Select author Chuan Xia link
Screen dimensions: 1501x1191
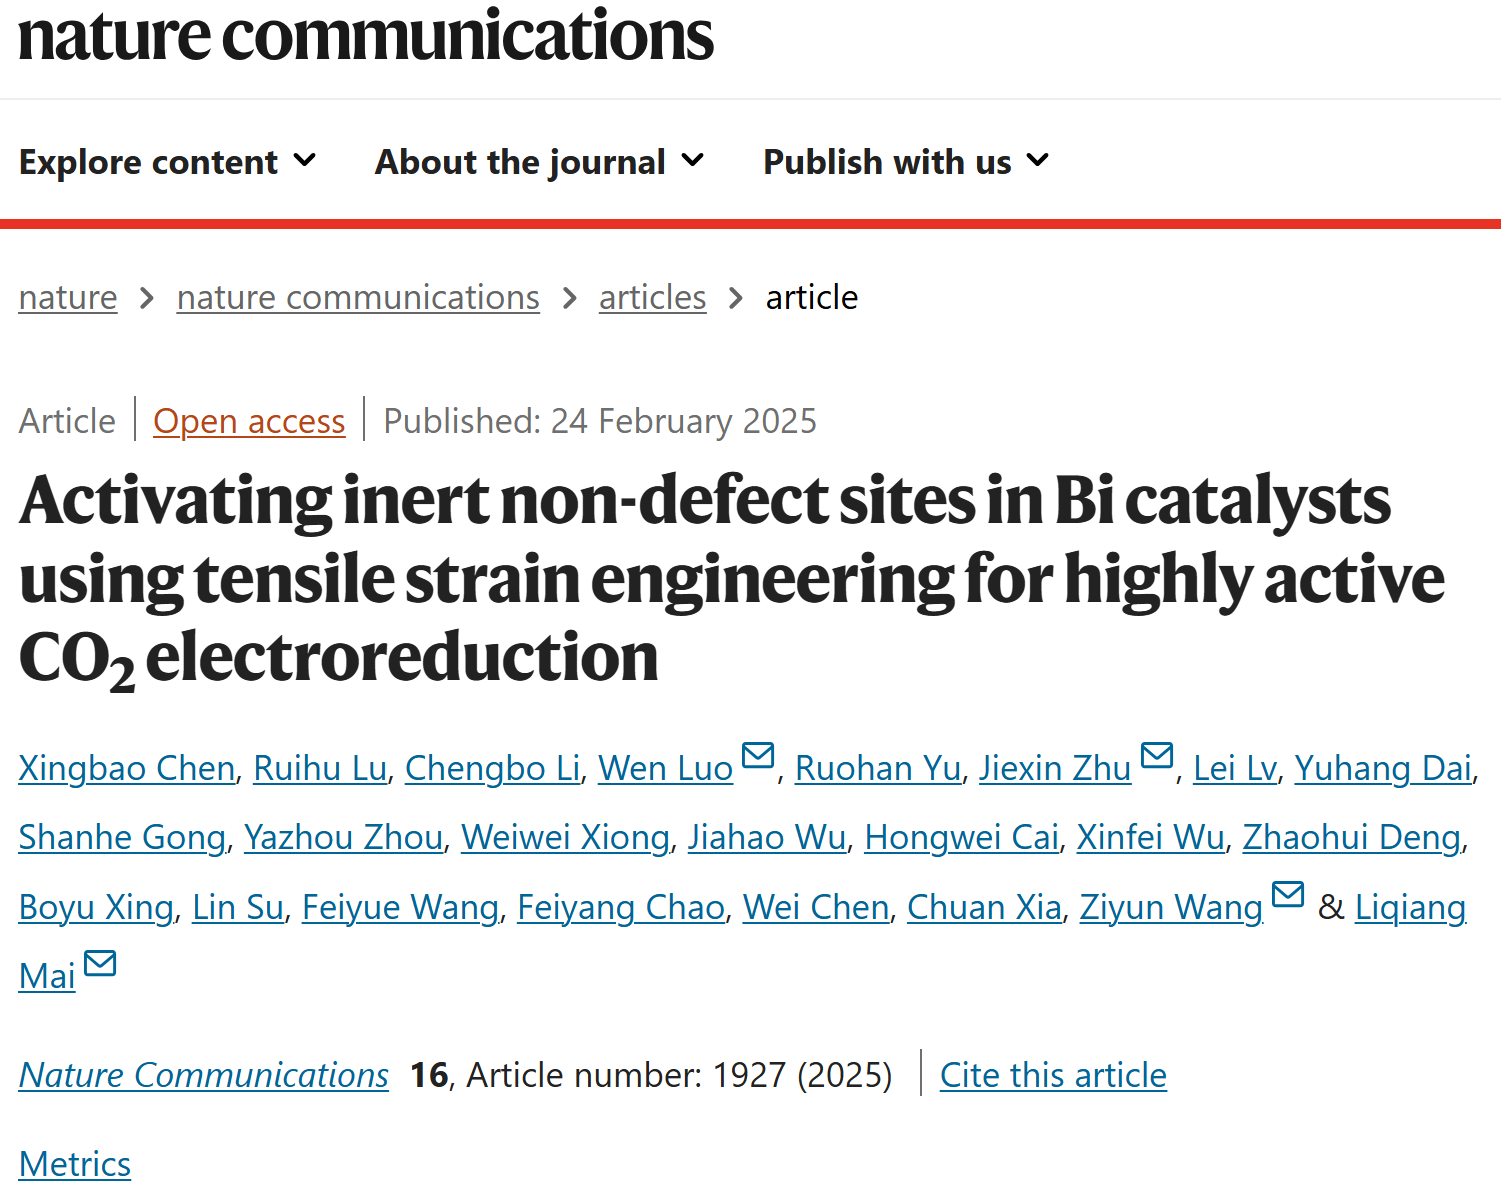tap(984, 907)
